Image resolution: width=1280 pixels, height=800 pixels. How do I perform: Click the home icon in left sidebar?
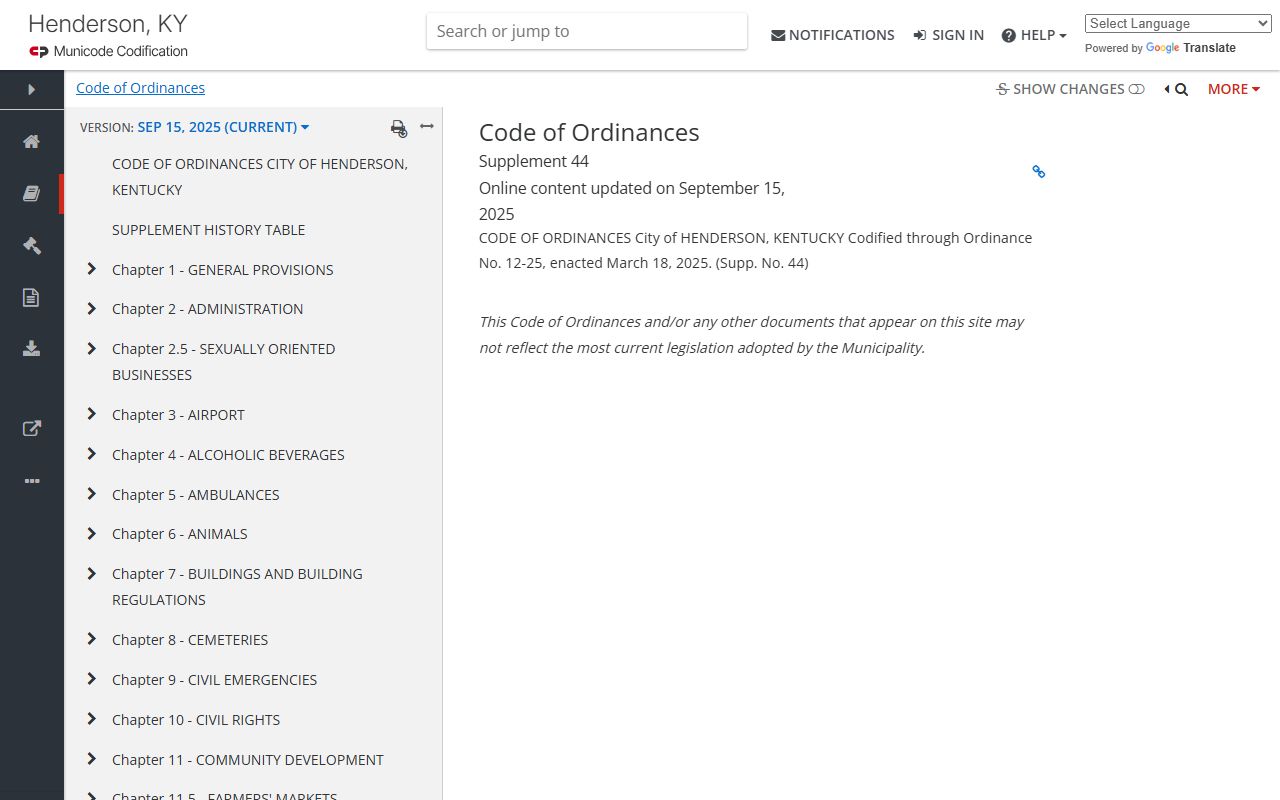coord(32,141)
